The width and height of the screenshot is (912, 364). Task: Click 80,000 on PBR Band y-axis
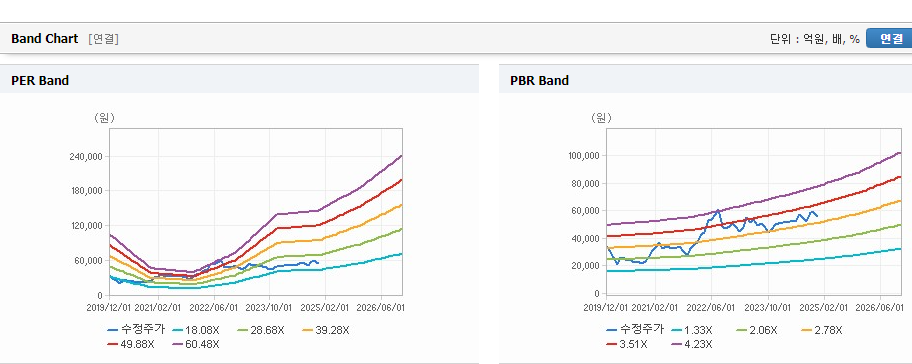coord(586,184)
